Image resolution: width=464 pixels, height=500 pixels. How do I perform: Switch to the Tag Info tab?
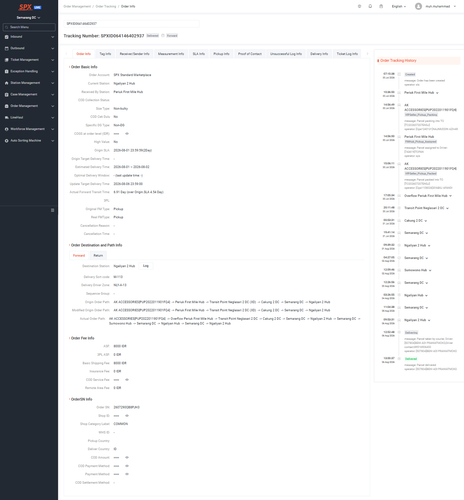click(x=105, y=54)
